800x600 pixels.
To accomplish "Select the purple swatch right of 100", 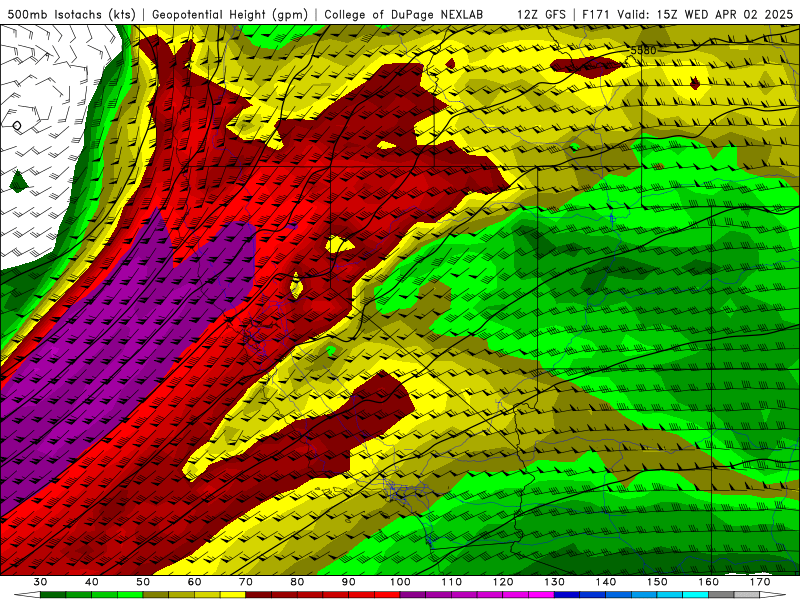I will [413, 595].
